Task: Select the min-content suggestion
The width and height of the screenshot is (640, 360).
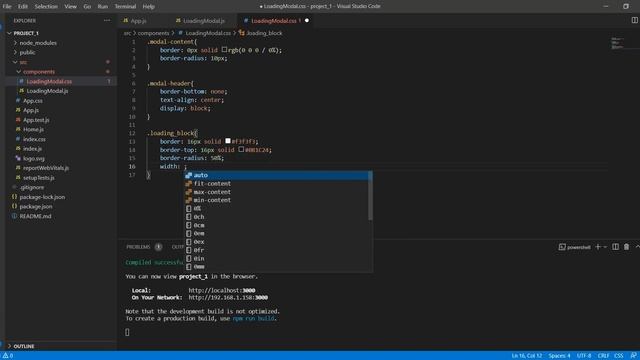Action: [x=278, y=200]
